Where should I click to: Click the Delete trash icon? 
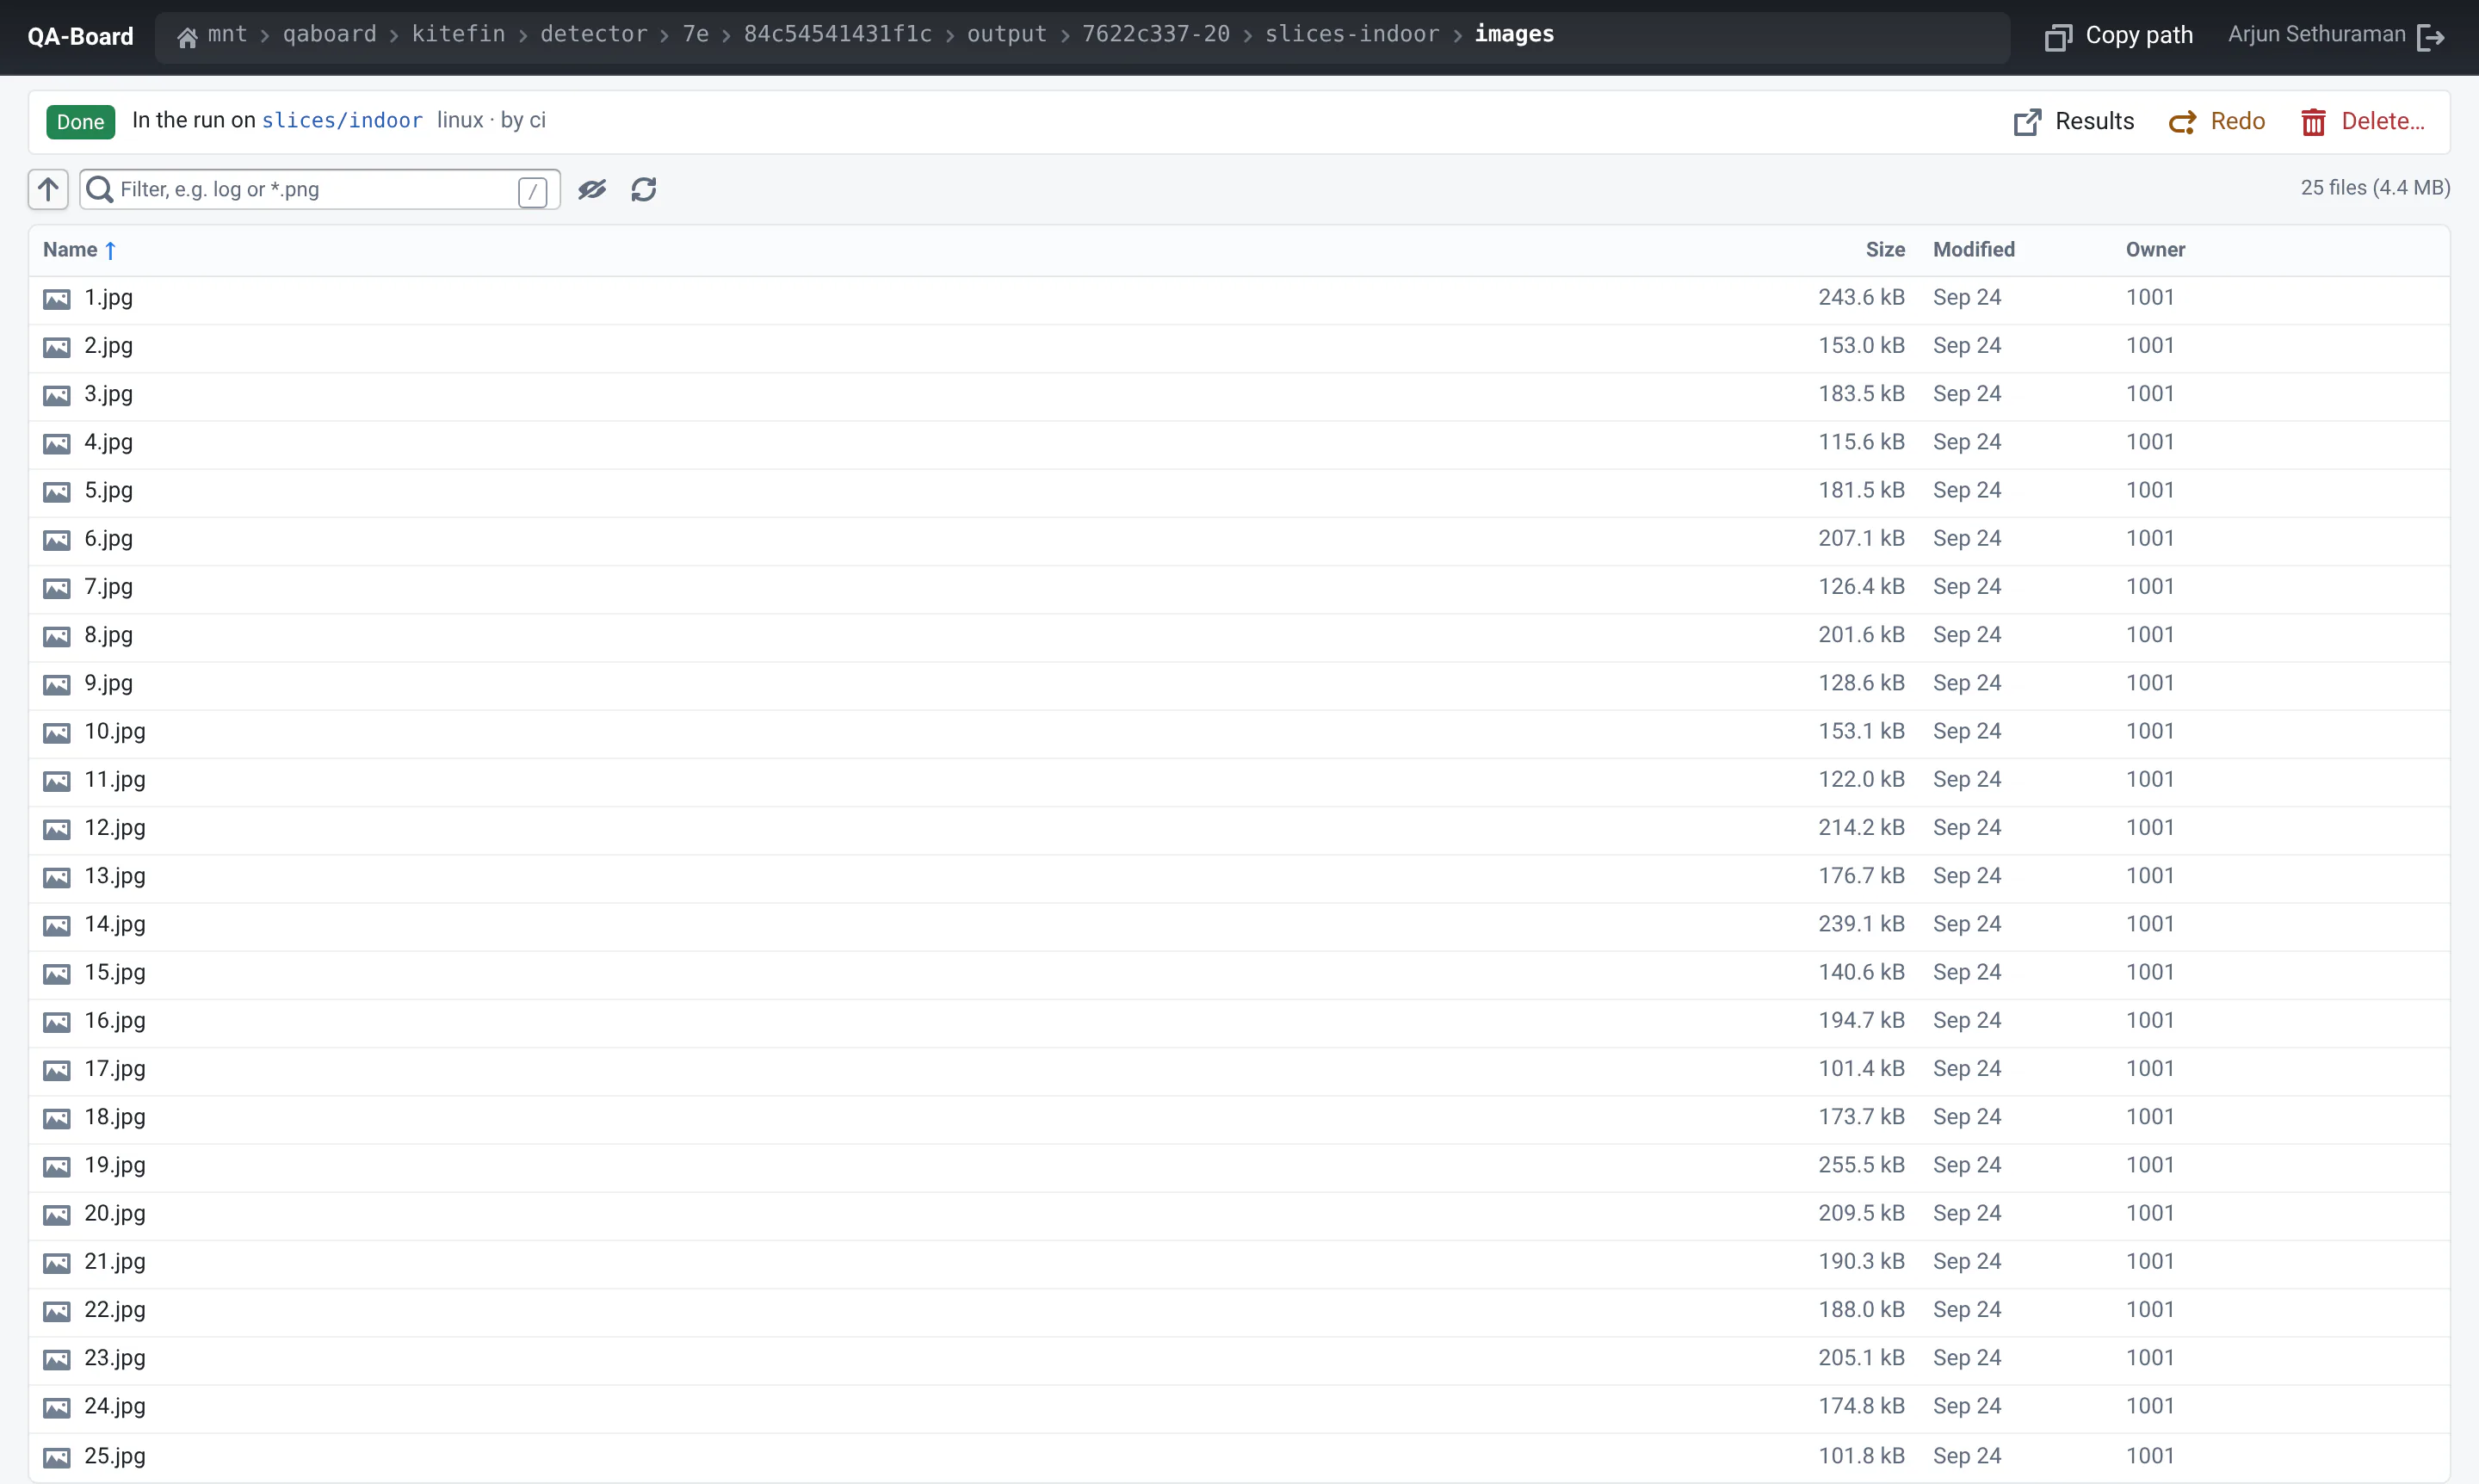2313,121
